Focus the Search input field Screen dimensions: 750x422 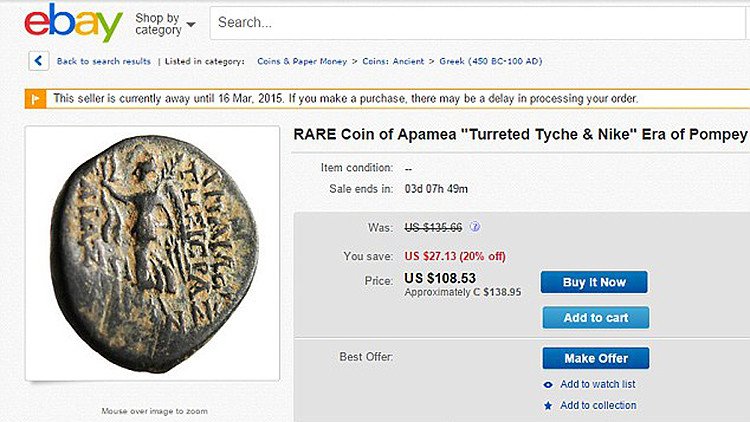(478, 22)
